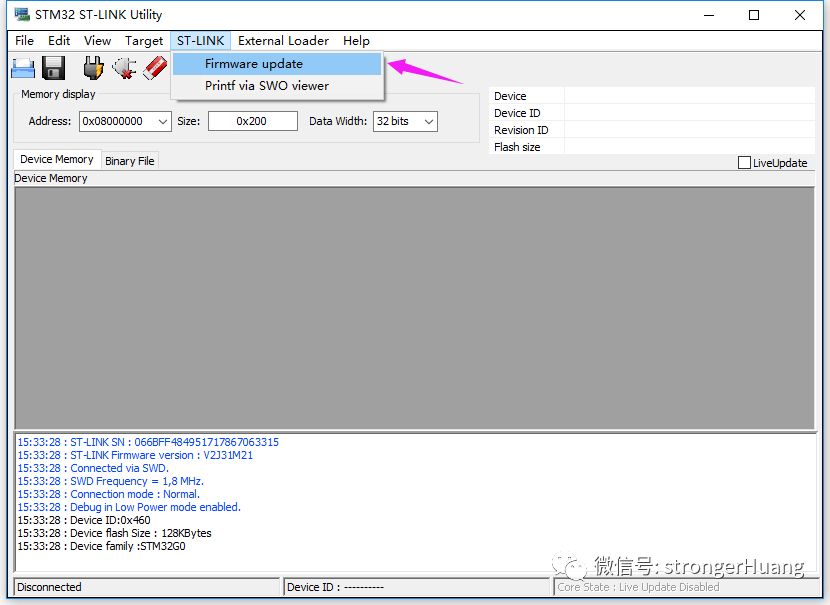Screen dimensions: 830x605
Task: Click the Device ID:0x460 log line
Action: click(84, 520)
